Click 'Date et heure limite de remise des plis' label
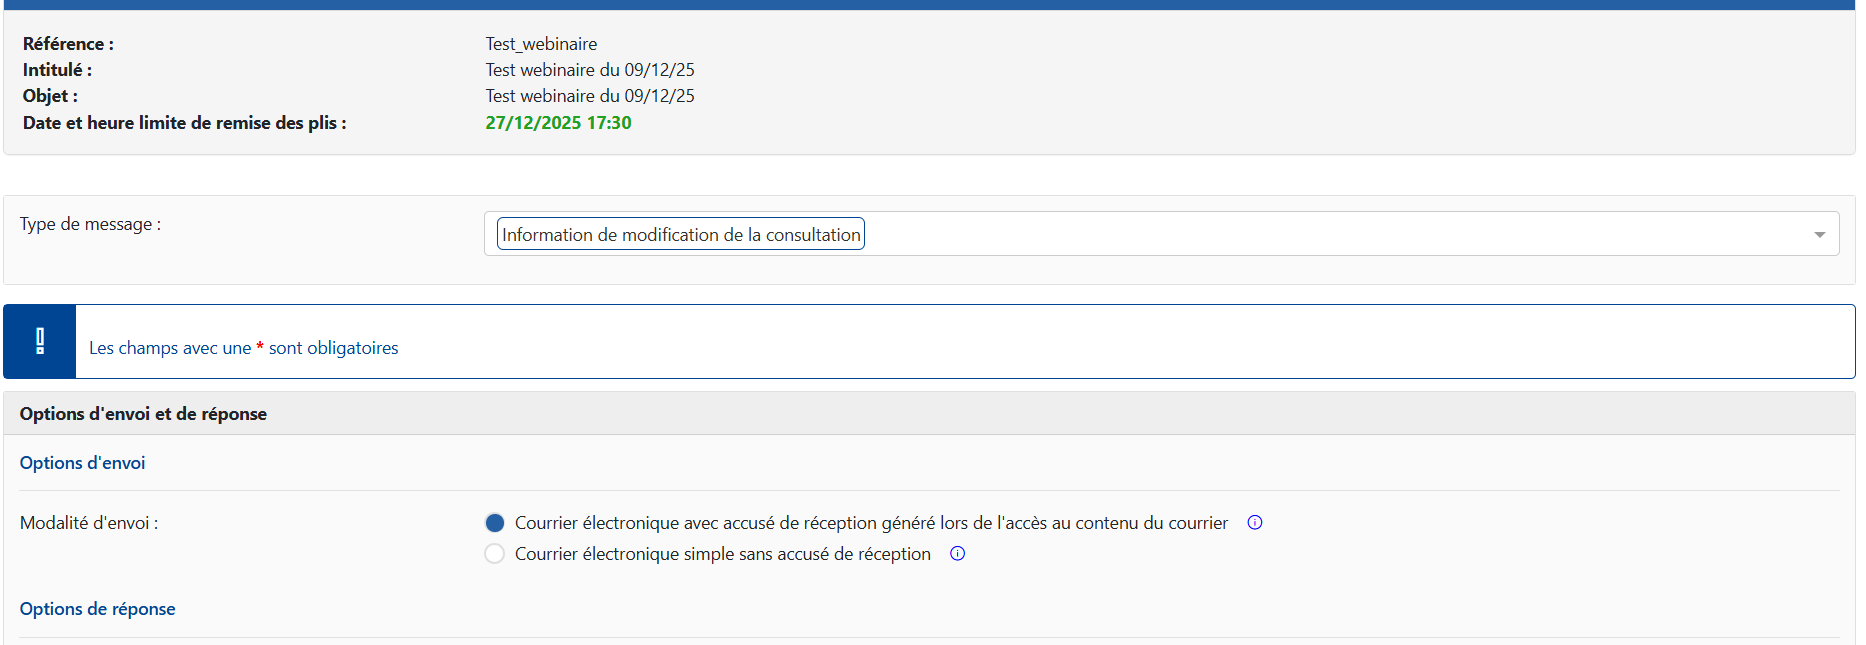The width and height of the screenshot is (1866, 645). 184,123
